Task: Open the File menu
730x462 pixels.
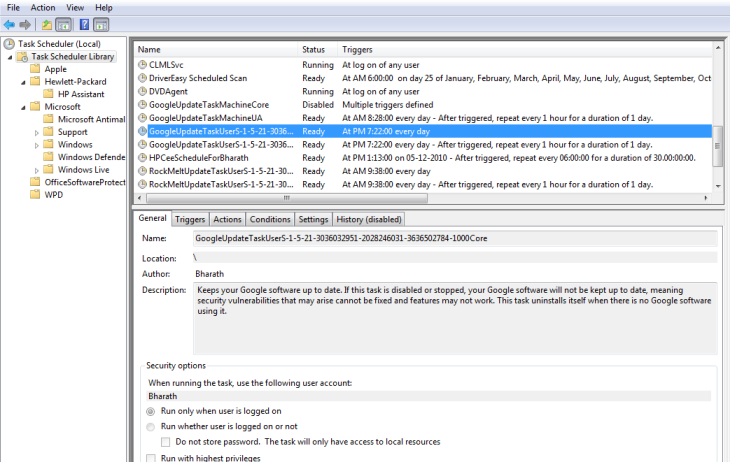Action: coord(13,7)
